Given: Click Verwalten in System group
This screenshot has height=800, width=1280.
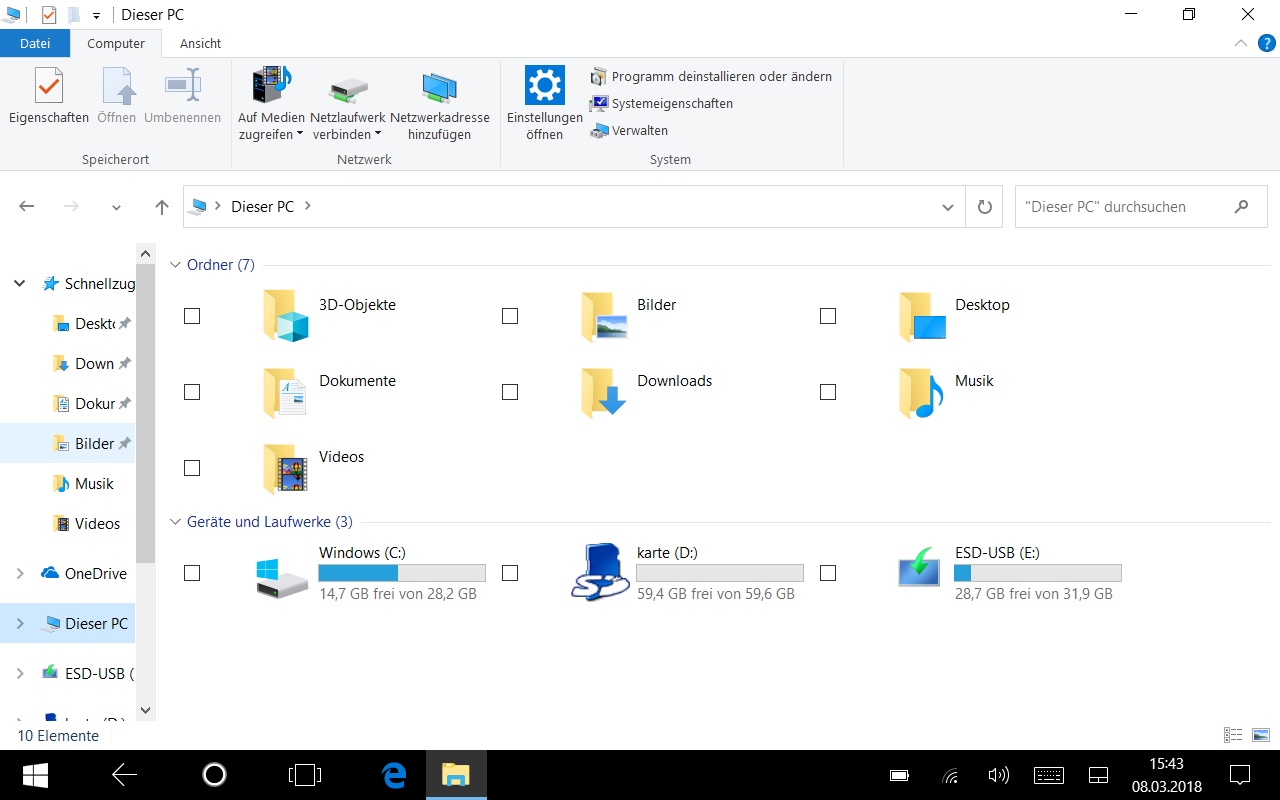Looking at the screenshot, I should pyautogui.click(x=629, y=130).
